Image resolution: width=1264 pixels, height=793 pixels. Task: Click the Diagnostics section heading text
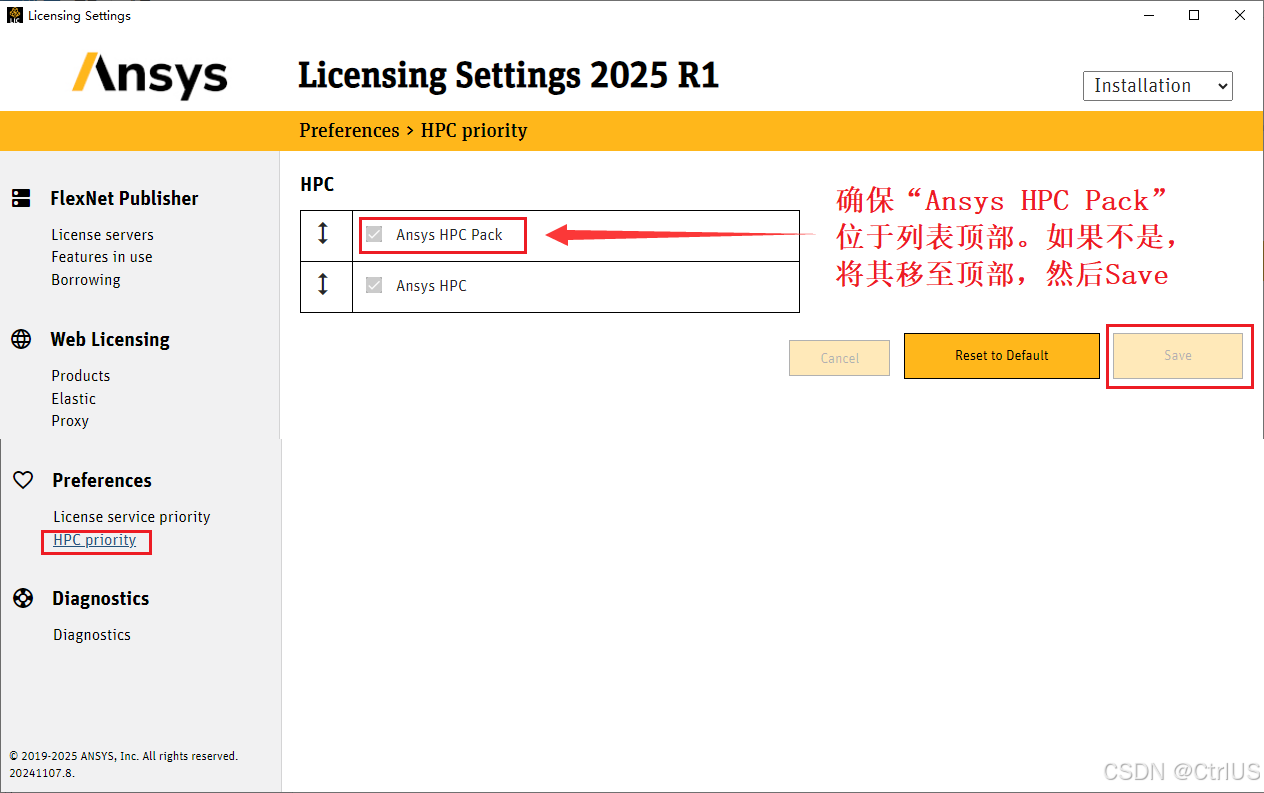(101, 598)
